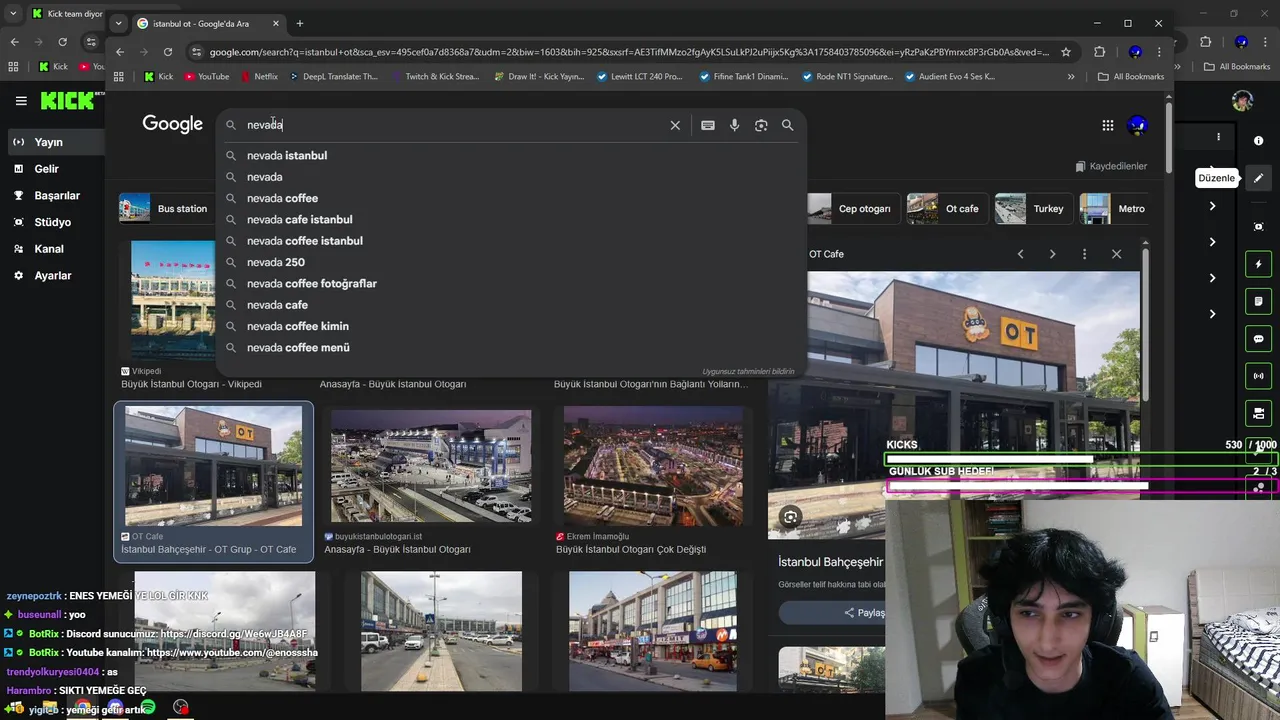Image resolution: width=1280 pixels, height=720 pixels.
Task: Filter images by Bus station chip
Action: (x=165, y=209)
